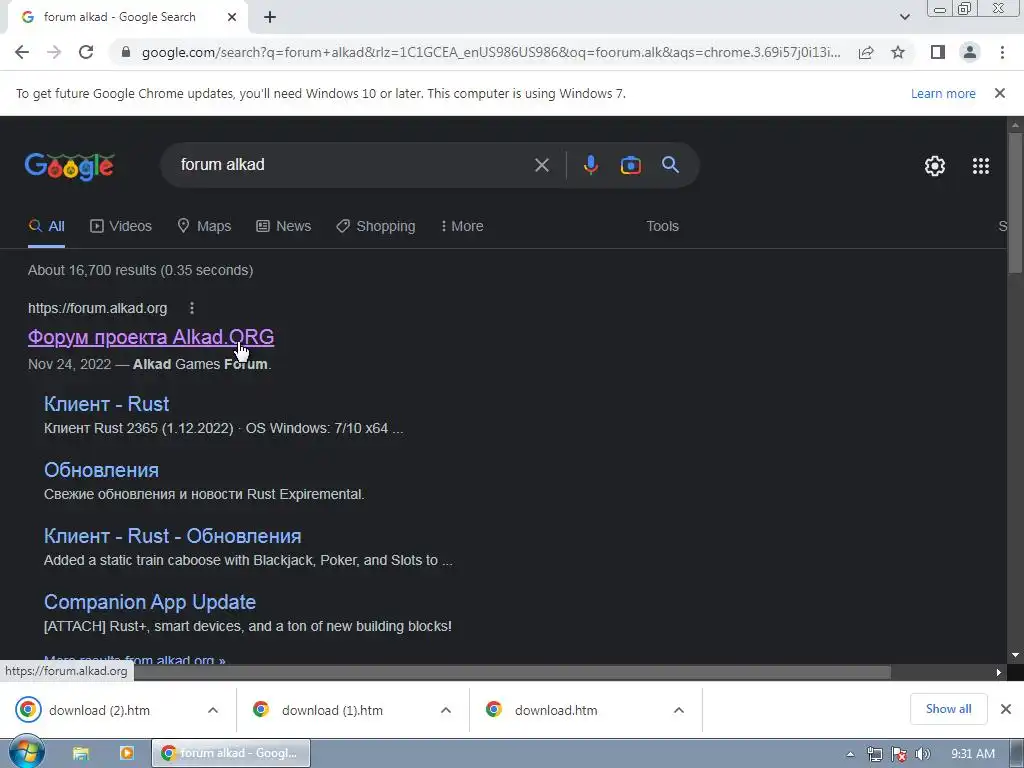This screenshot has width=1024, height=768.
Task: Open the network tray icon
Action: coord(874,754)
